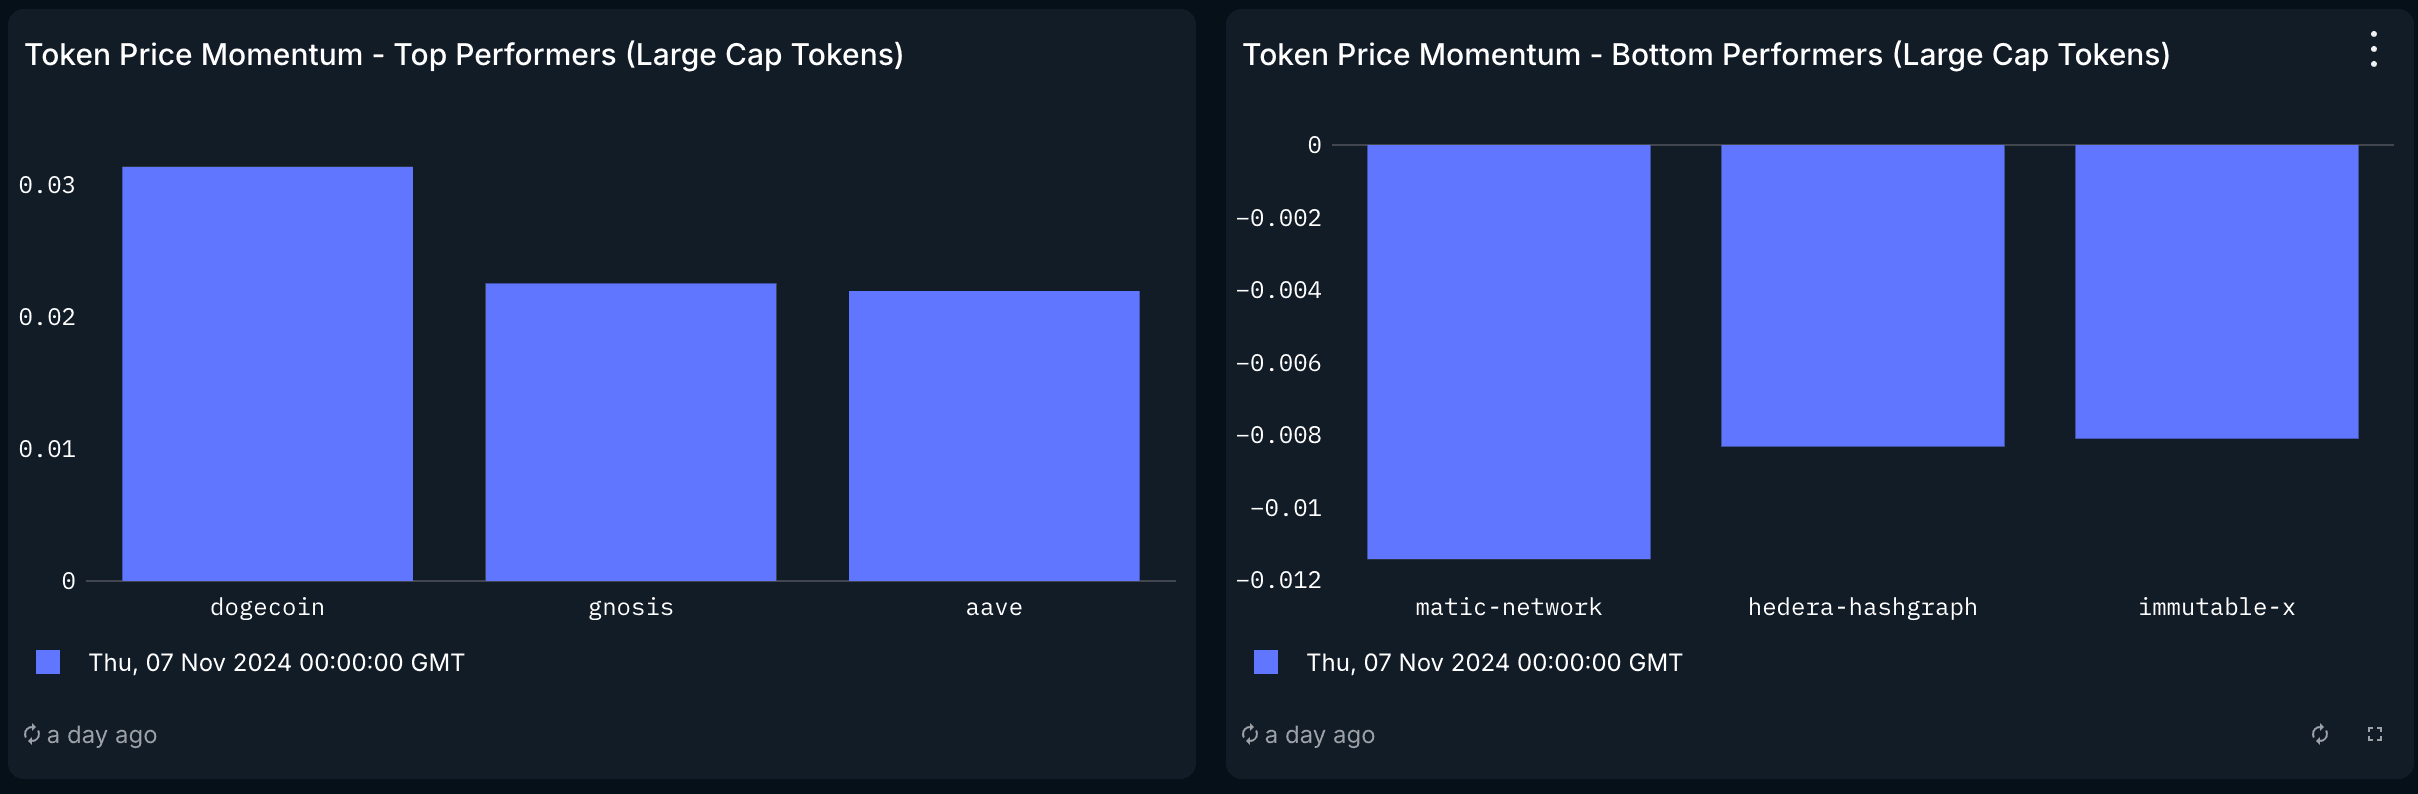Image resolution: width=2418 pixels, height=794 pixels.
Task: Toggle the Bottom Performers 'Thu, 07 Nov 2024' legend series
Action: [1494, 662]
